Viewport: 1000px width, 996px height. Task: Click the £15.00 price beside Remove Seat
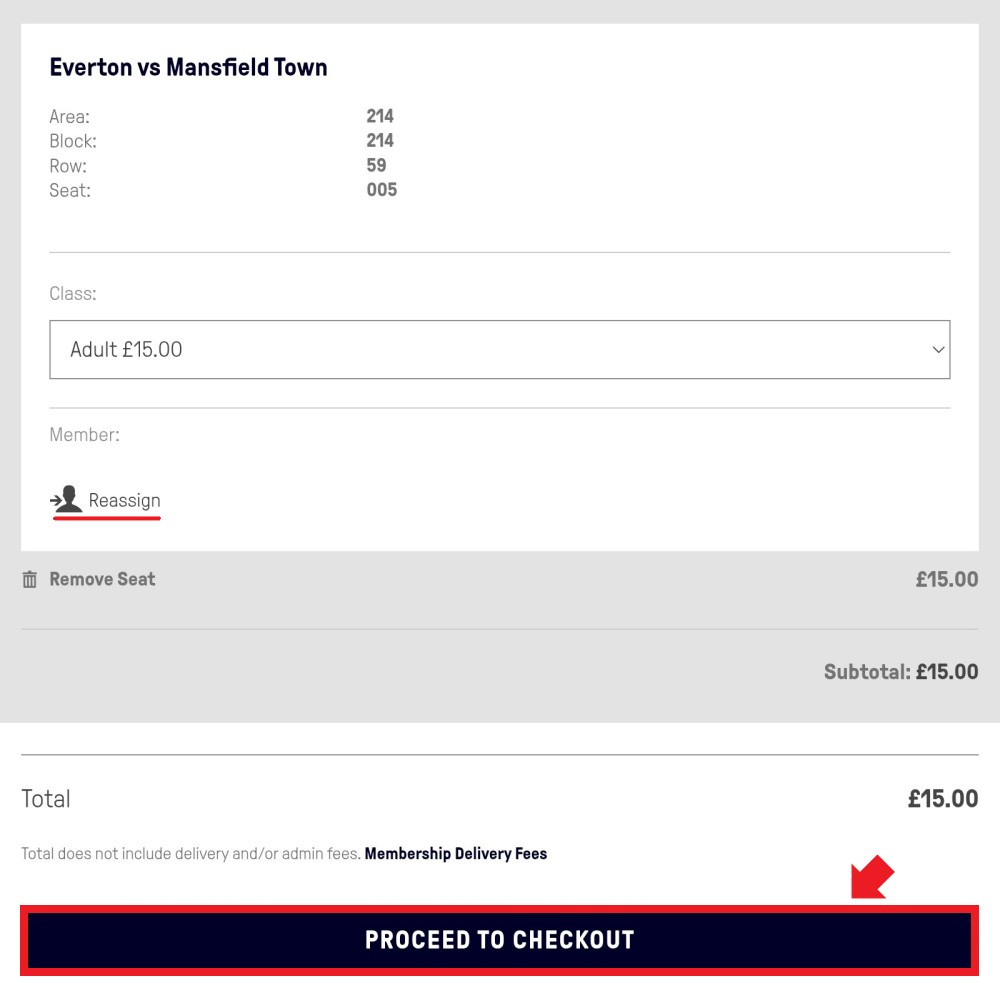[946, 579]
